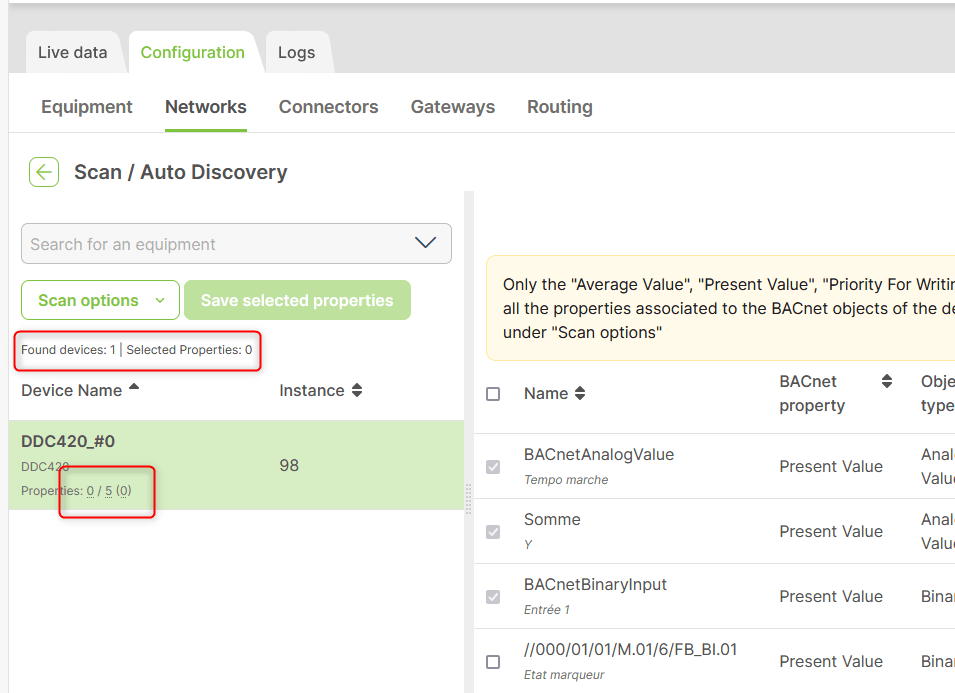Open the Gateways section
This screenshot has height=693, width=955.
click(452, 107)
